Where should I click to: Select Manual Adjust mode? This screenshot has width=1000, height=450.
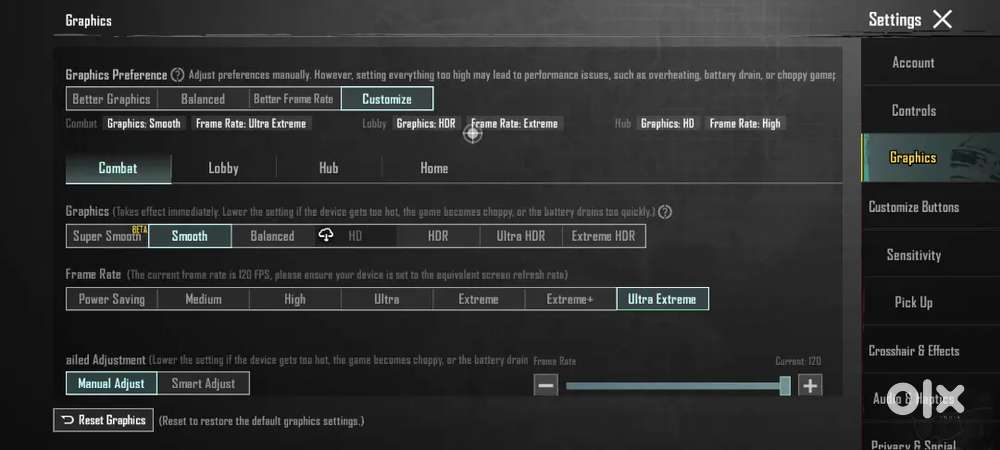click(x=111, y=383)
